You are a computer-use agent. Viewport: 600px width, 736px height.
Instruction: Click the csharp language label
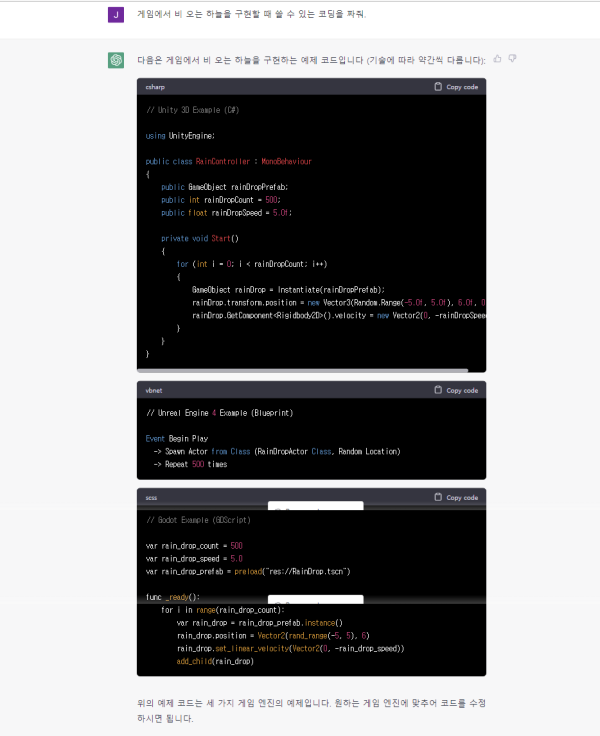click(x=155, y=87)
